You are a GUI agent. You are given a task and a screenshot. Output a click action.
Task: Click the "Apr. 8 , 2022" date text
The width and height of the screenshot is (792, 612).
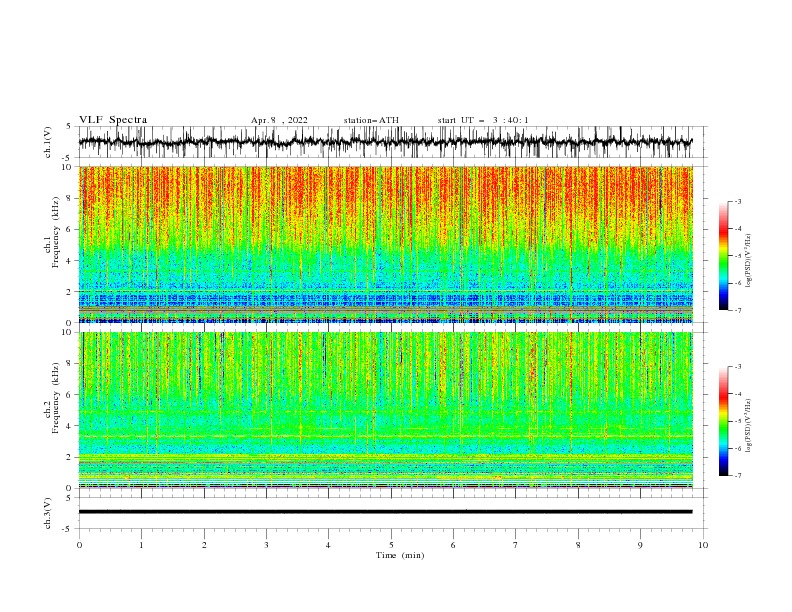click(279, 120)
